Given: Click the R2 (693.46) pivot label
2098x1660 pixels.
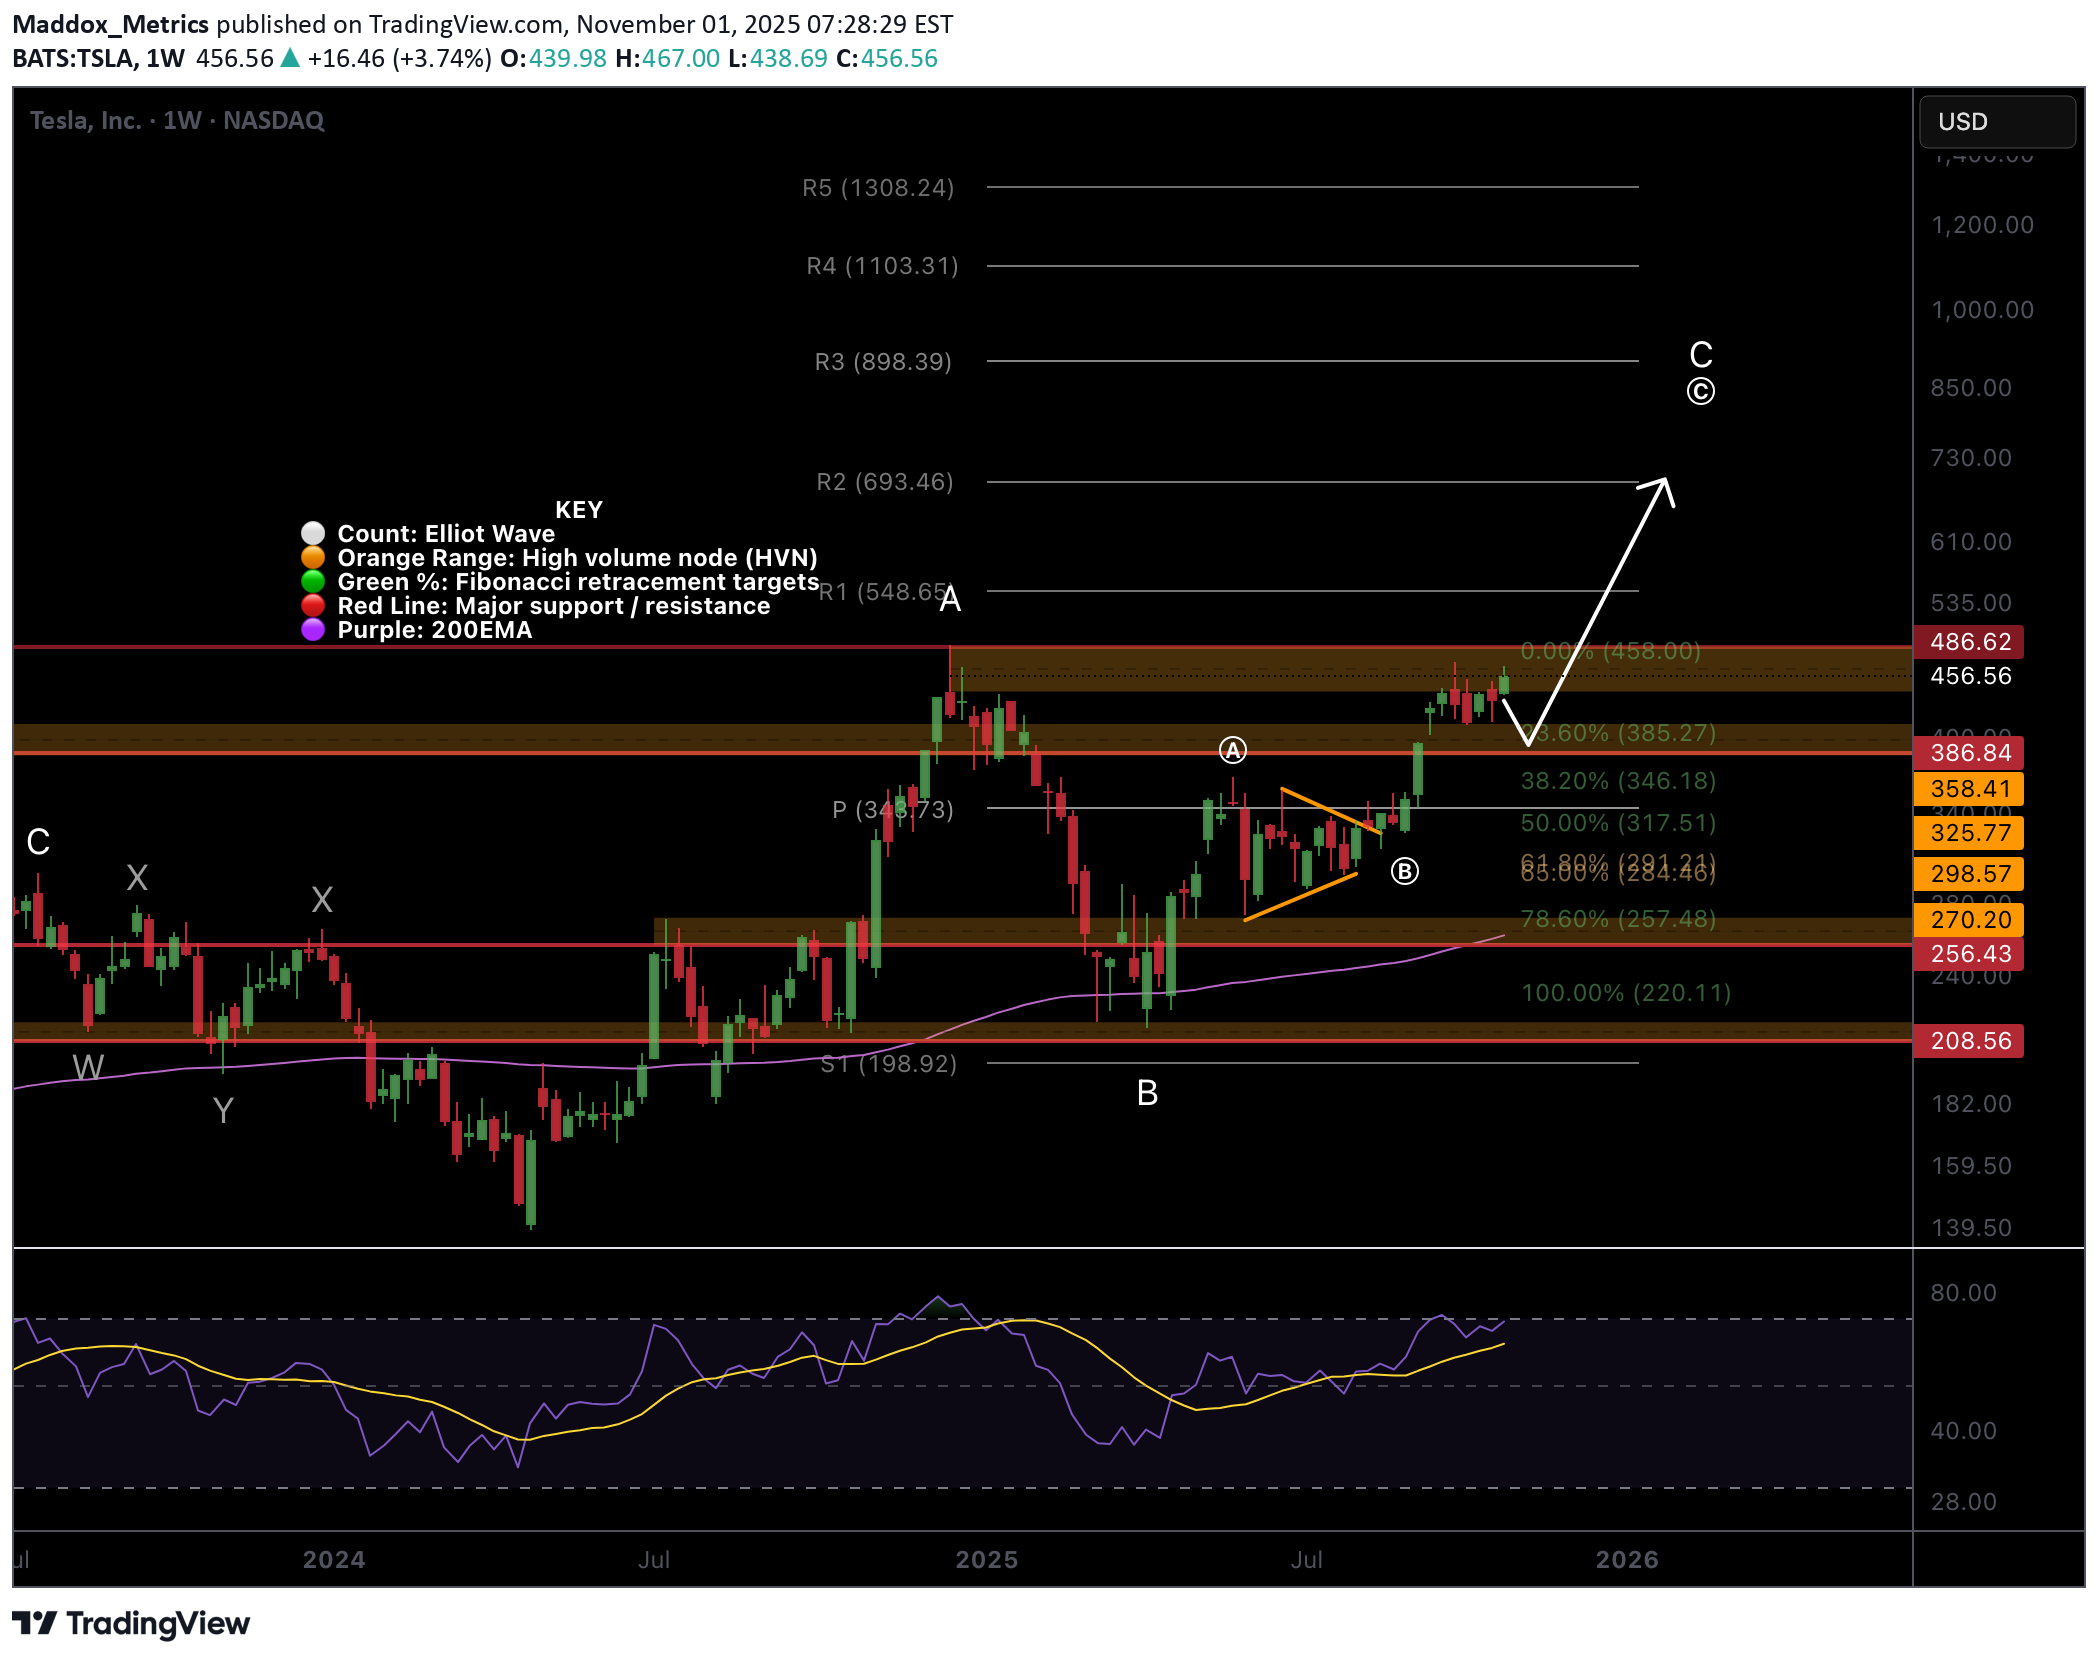Looking at the screenshot, I should 884,482.
